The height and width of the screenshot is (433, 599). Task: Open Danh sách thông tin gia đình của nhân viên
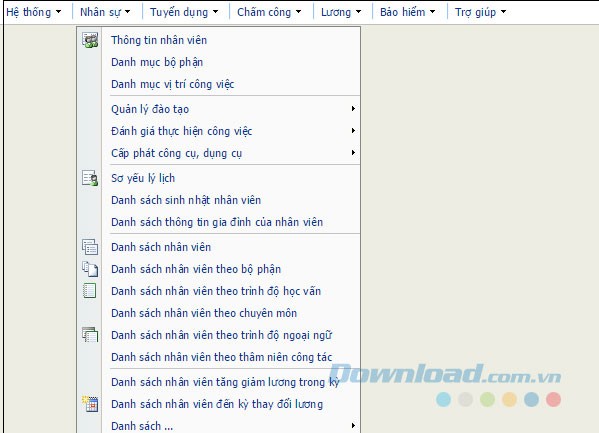pos(217,222)
